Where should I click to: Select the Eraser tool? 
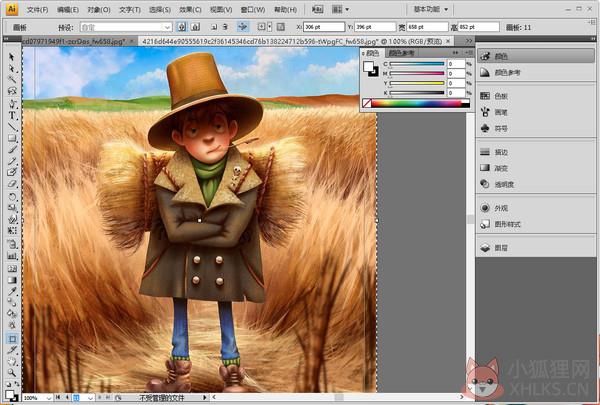coord(12,184)
